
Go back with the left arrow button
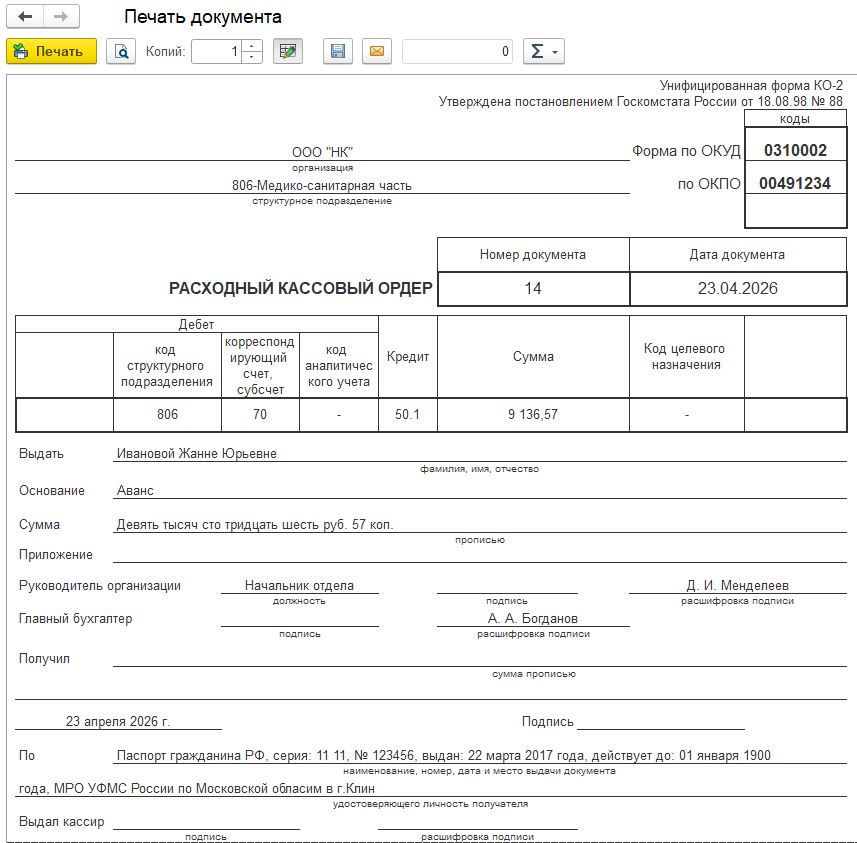pyautogui.click(x=25, y=16)
